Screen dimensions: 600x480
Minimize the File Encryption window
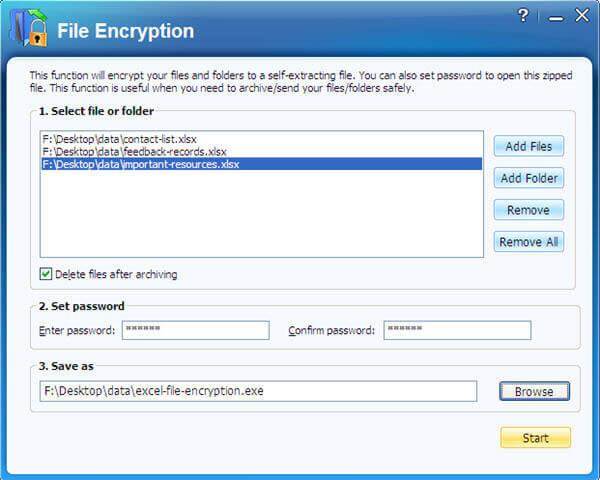pos(556,18)
